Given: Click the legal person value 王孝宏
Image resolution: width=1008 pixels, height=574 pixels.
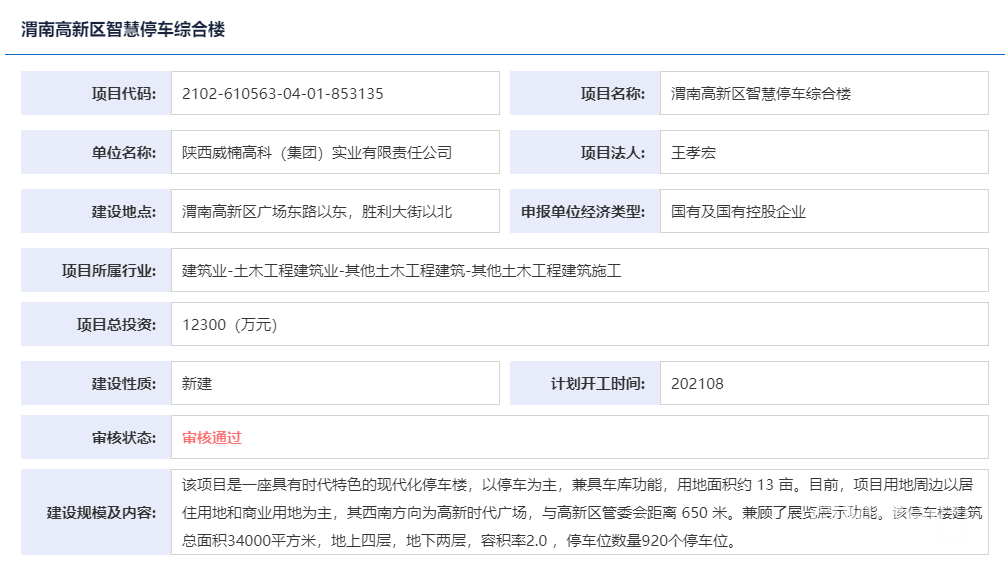Looking at the screenshot, I should click(693, 153).
